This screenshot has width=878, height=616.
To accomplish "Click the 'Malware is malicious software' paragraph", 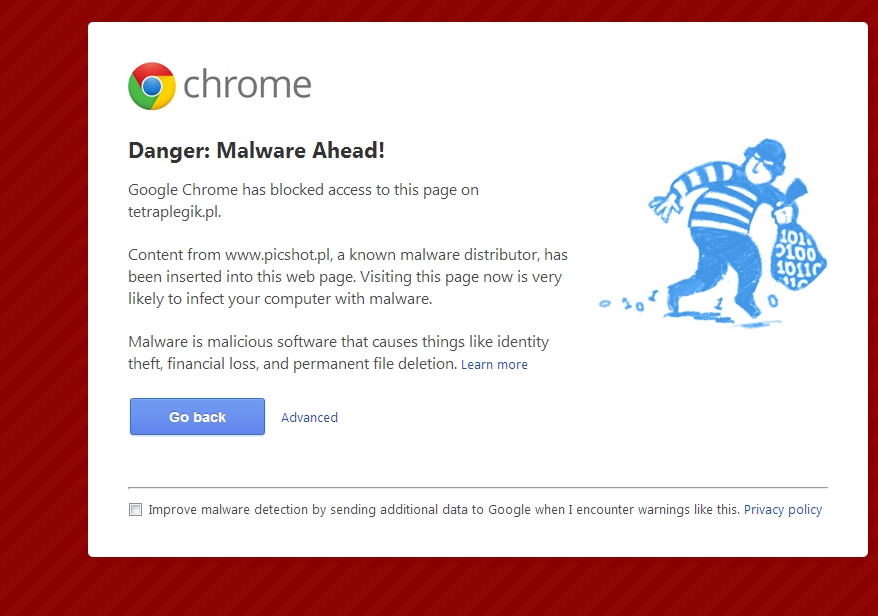I will coord(338,353).
